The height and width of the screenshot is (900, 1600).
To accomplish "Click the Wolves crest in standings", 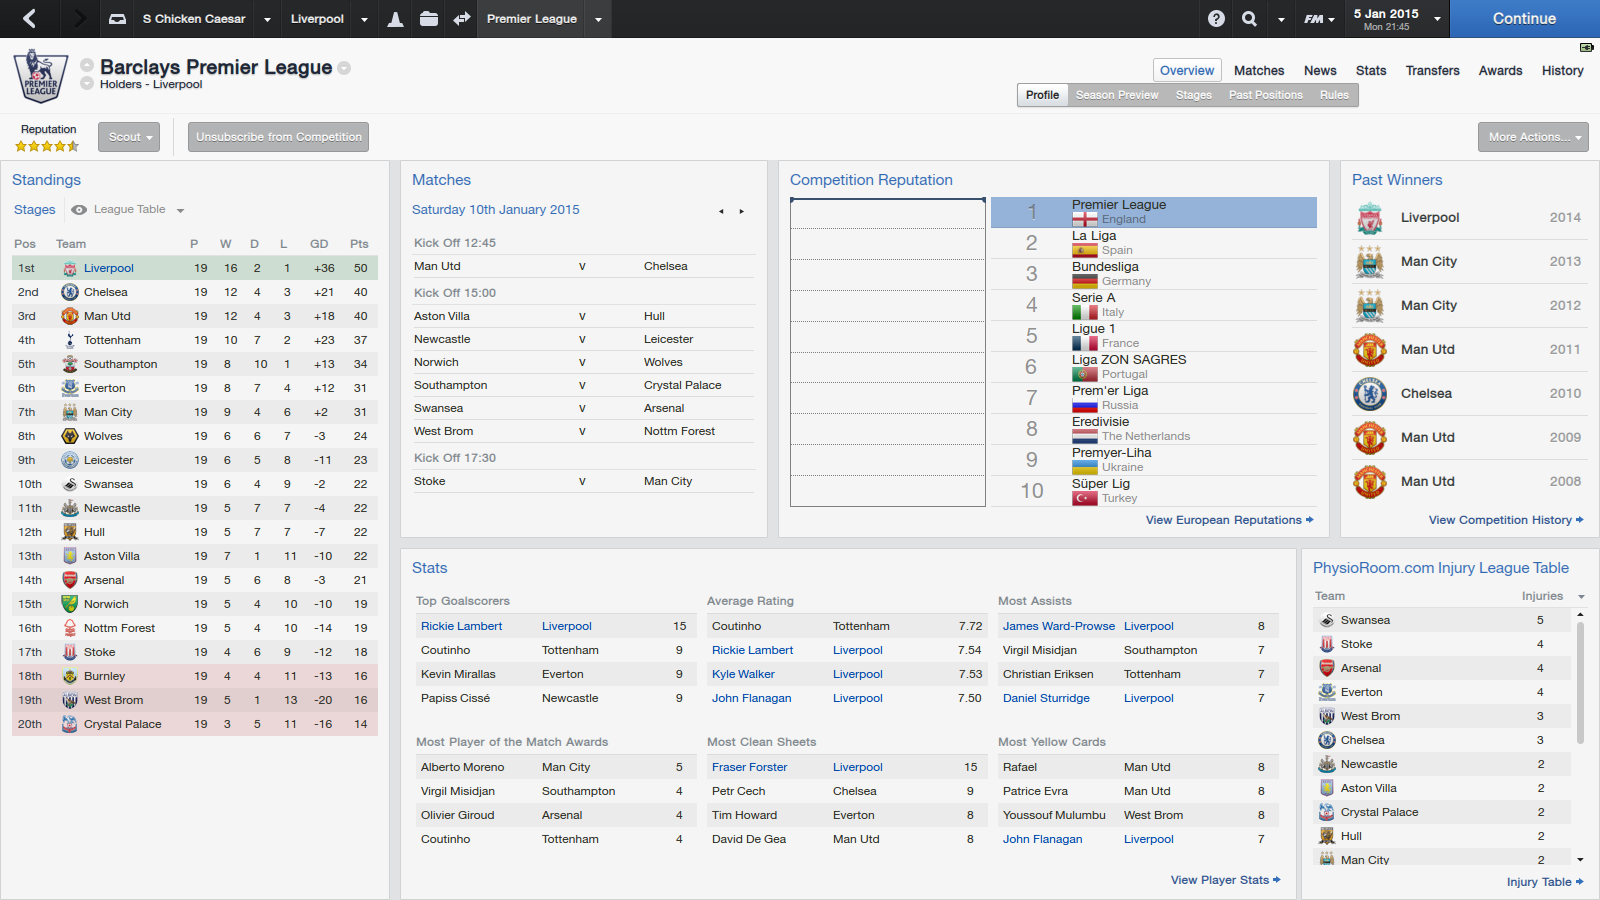I will 70,436.
